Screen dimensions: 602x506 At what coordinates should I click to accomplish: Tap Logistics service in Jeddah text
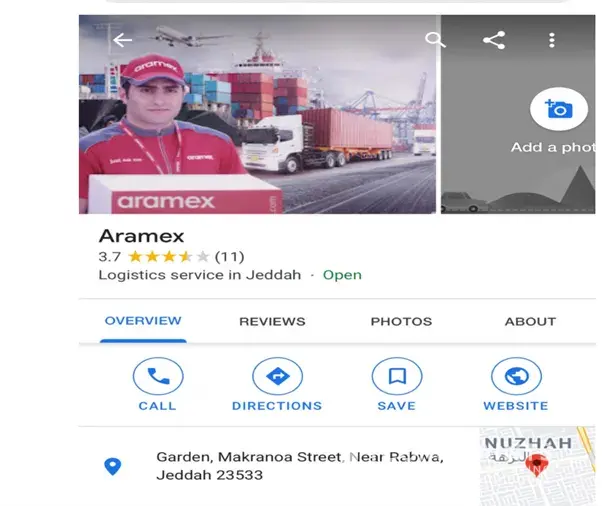[200, 275]
